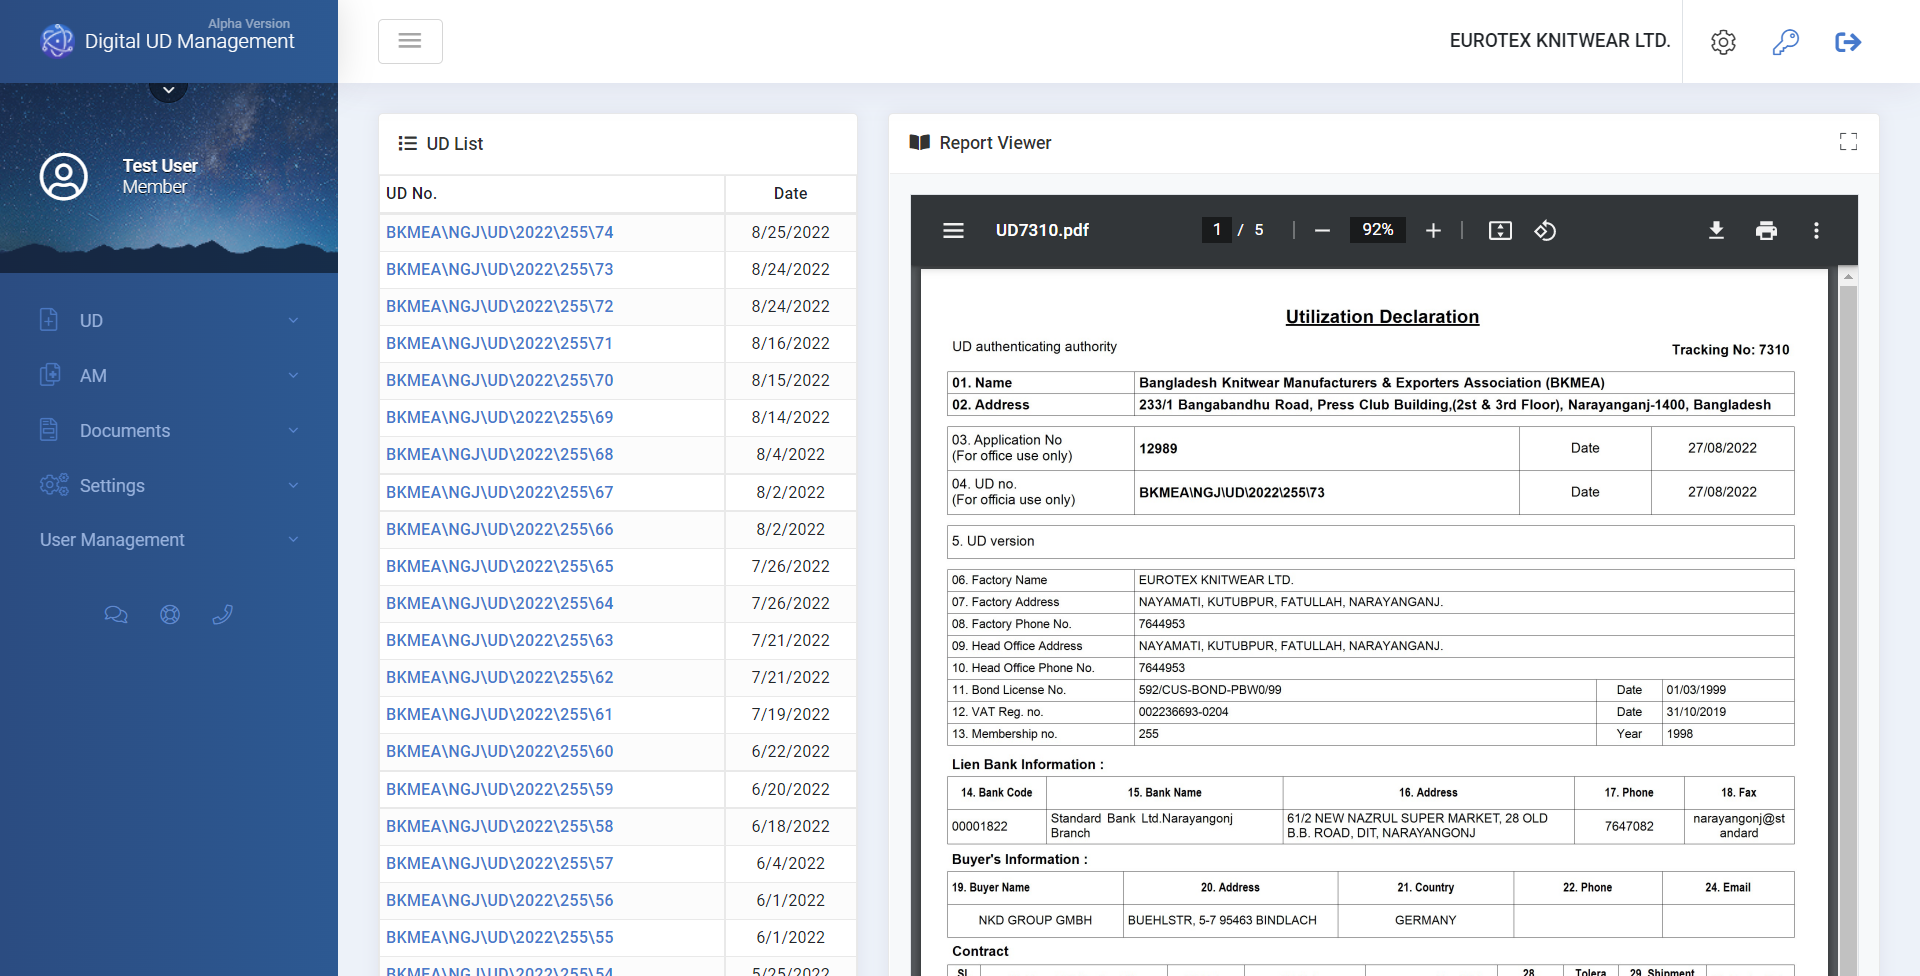Viewport: 1920px width, 976px height.
Task: Click the Utilization Declaration title in PDF
Action: pyautogui.click(x=1382, y=317)
